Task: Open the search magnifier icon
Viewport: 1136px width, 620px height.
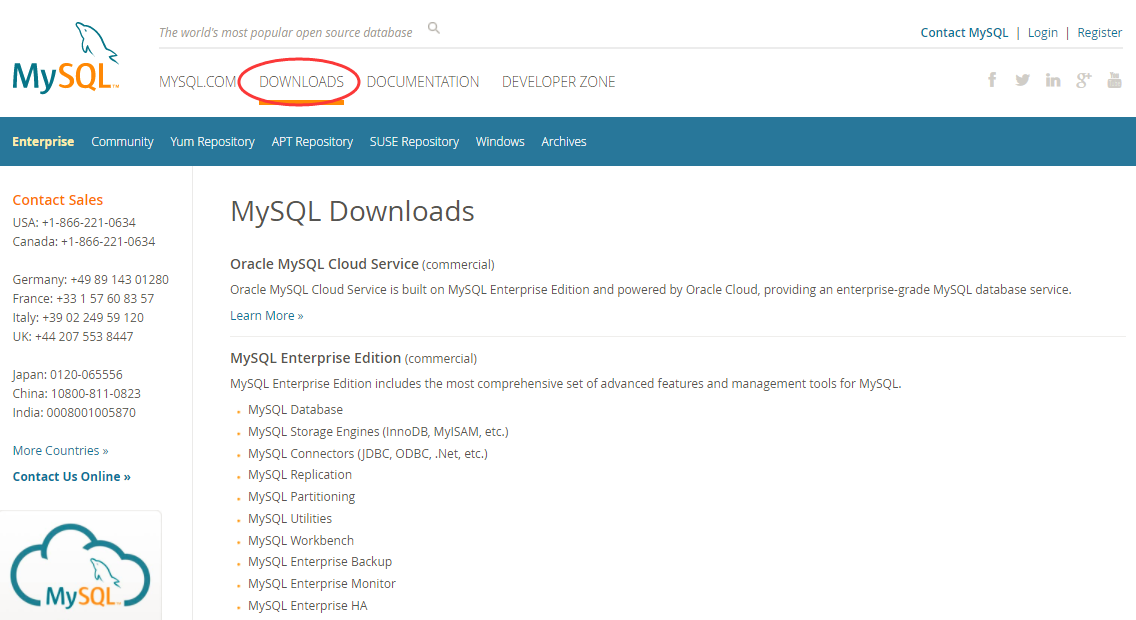Action: (x=434, y=28)
